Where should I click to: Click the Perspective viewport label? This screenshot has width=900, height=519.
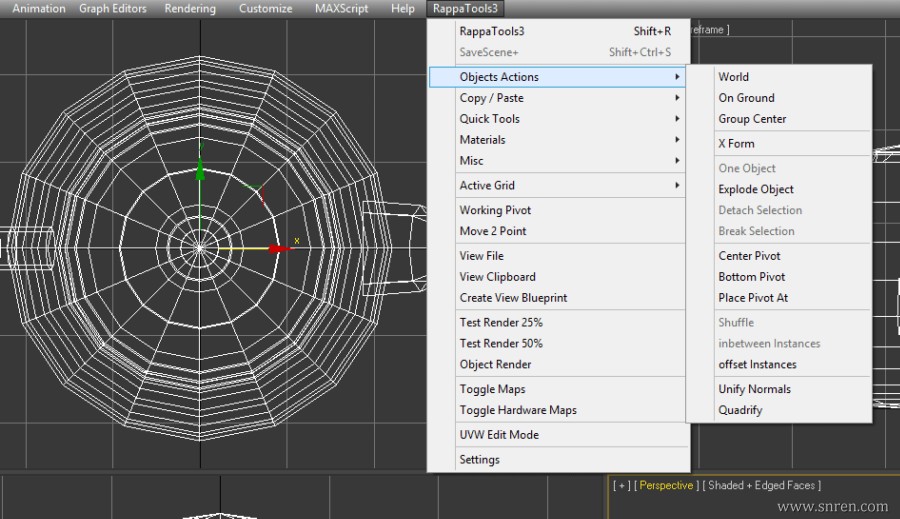click(666, 485)
